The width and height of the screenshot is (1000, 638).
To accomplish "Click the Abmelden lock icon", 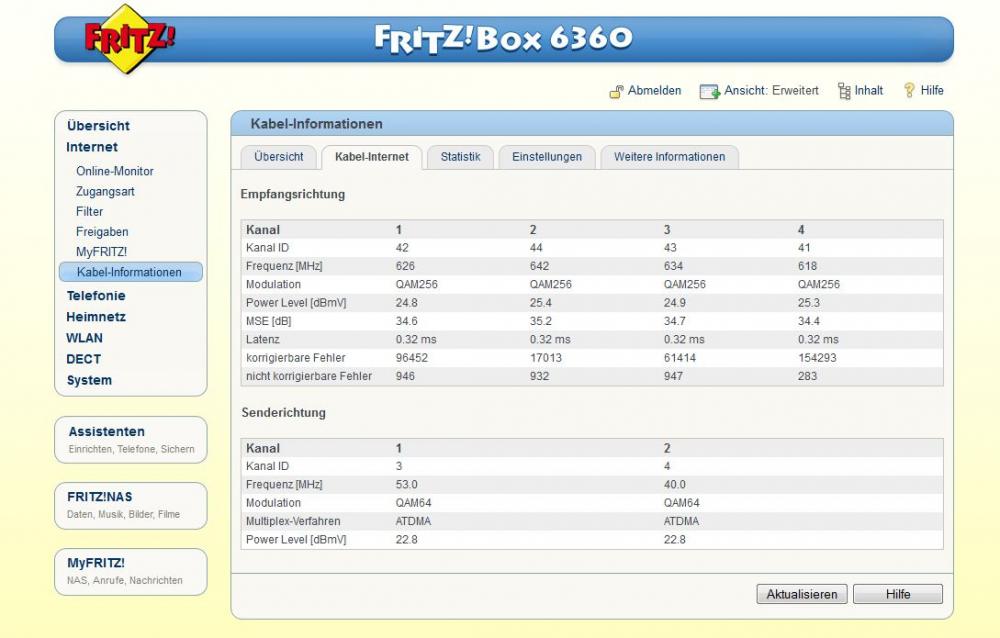I will (616, 91).
